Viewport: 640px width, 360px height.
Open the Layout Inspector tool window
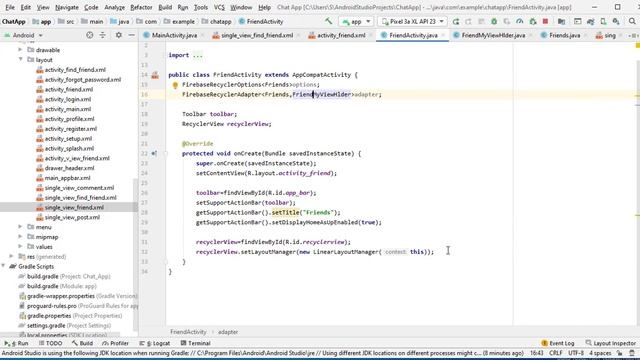(x=611, y=343)
